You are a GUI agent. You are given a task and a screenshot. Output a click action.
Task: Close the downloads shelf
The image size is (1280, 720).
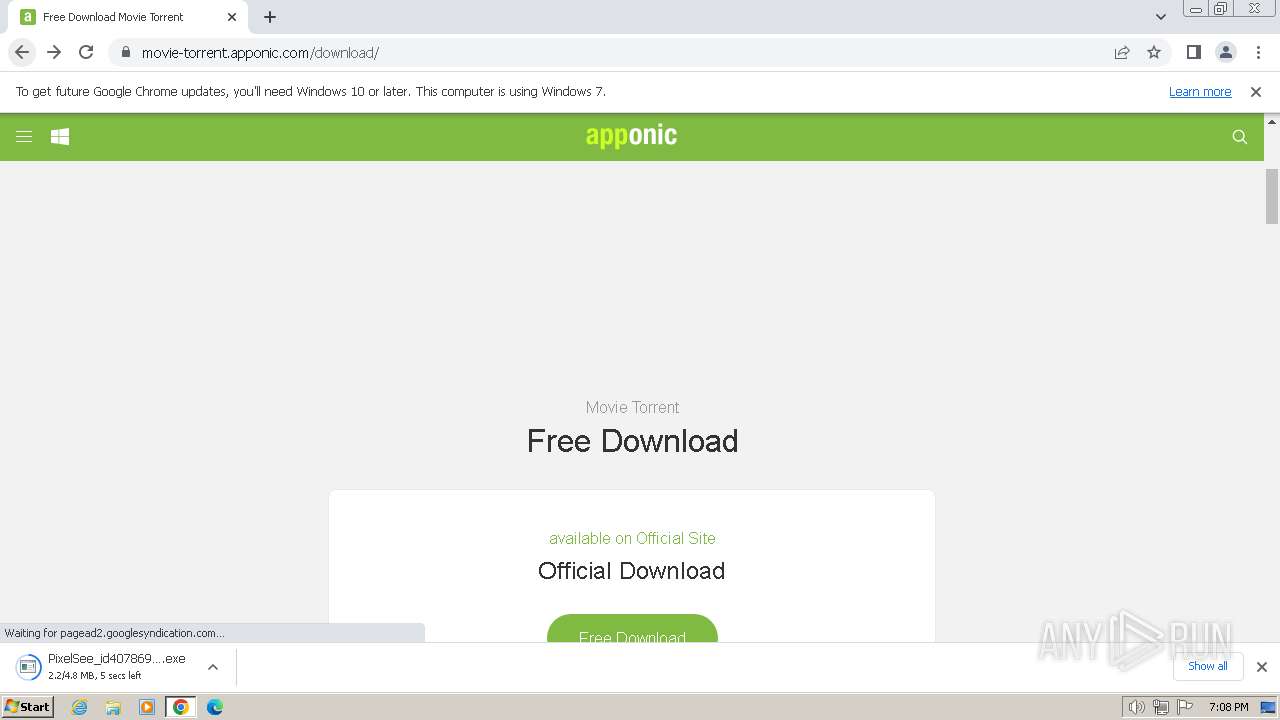click(1262, 667)
